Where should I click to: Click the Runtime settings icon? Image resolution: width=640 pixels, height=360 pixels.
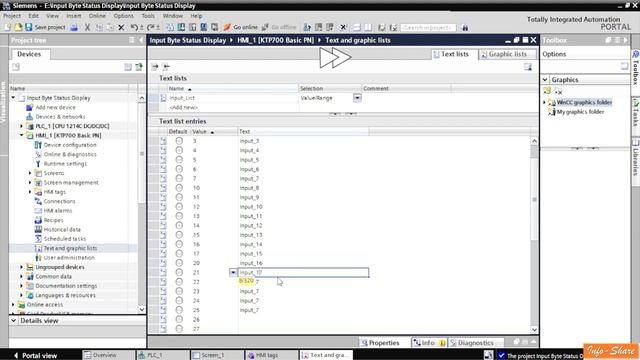[x=38, y=164]
